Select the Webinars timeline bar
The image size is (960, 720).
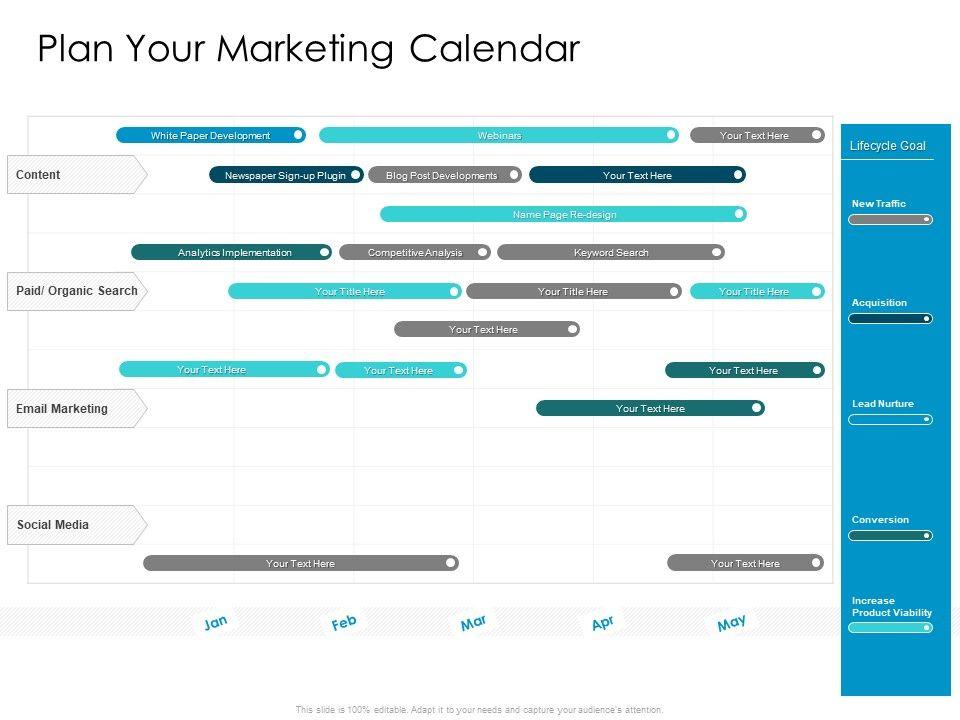(x=498, y=135)
